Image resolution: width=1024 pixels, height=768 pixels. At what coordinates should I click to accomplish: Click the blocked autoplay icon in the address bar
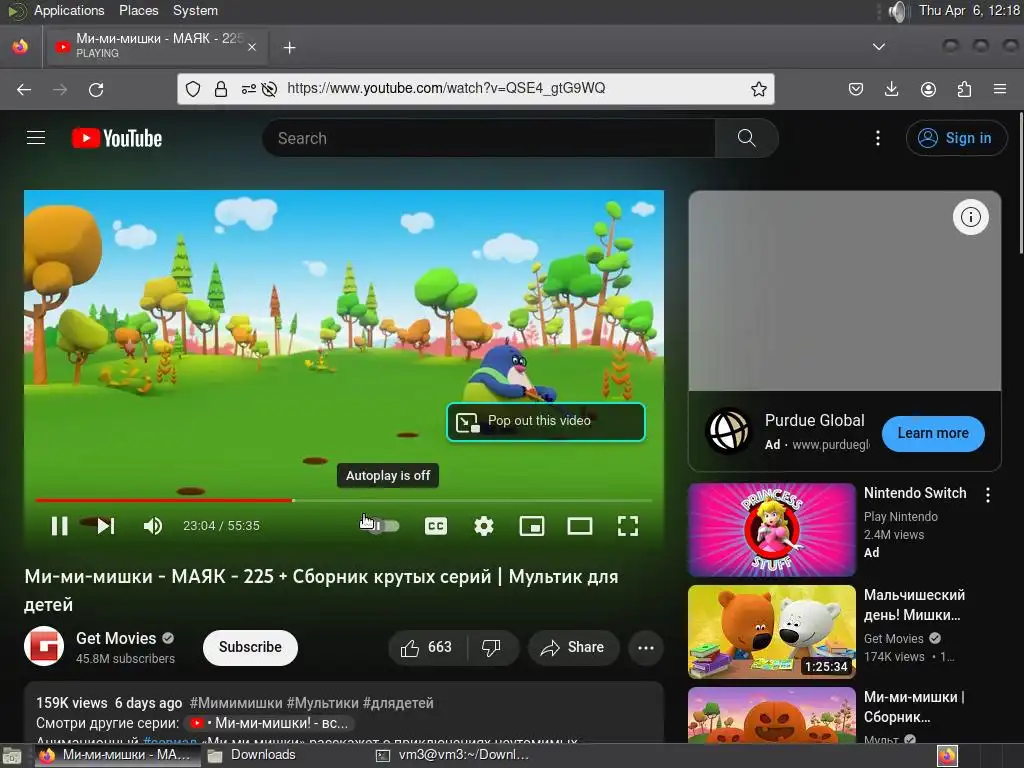point(269,89)
